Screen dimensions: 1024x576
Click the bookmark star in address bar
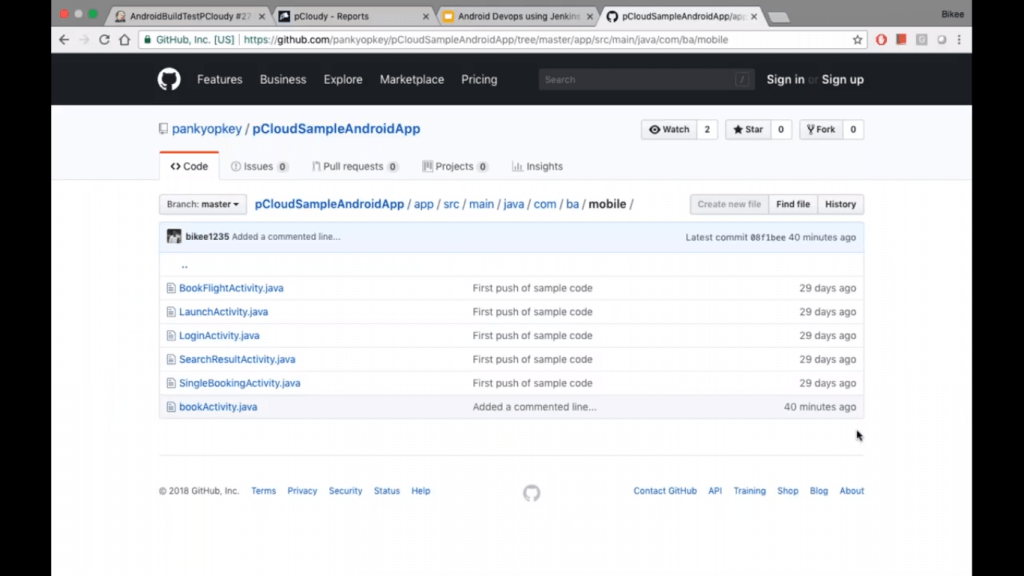(x=857, y=40)
